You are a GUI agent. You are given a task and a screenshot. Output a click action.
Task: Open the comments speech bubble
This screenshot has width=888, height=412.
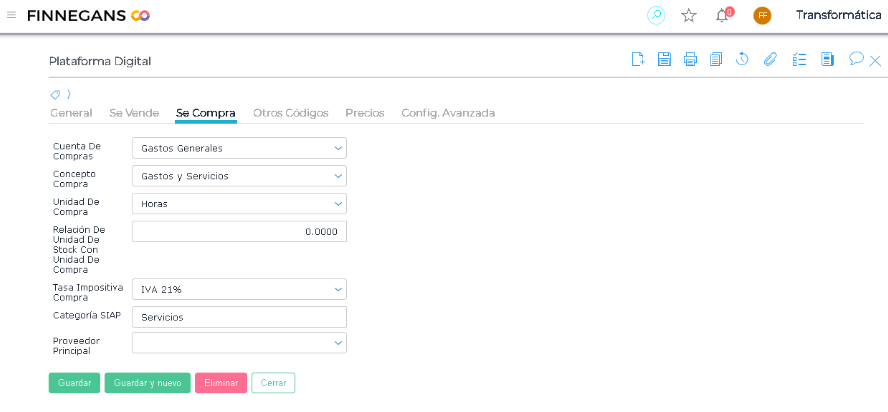(x=856, y=59)
